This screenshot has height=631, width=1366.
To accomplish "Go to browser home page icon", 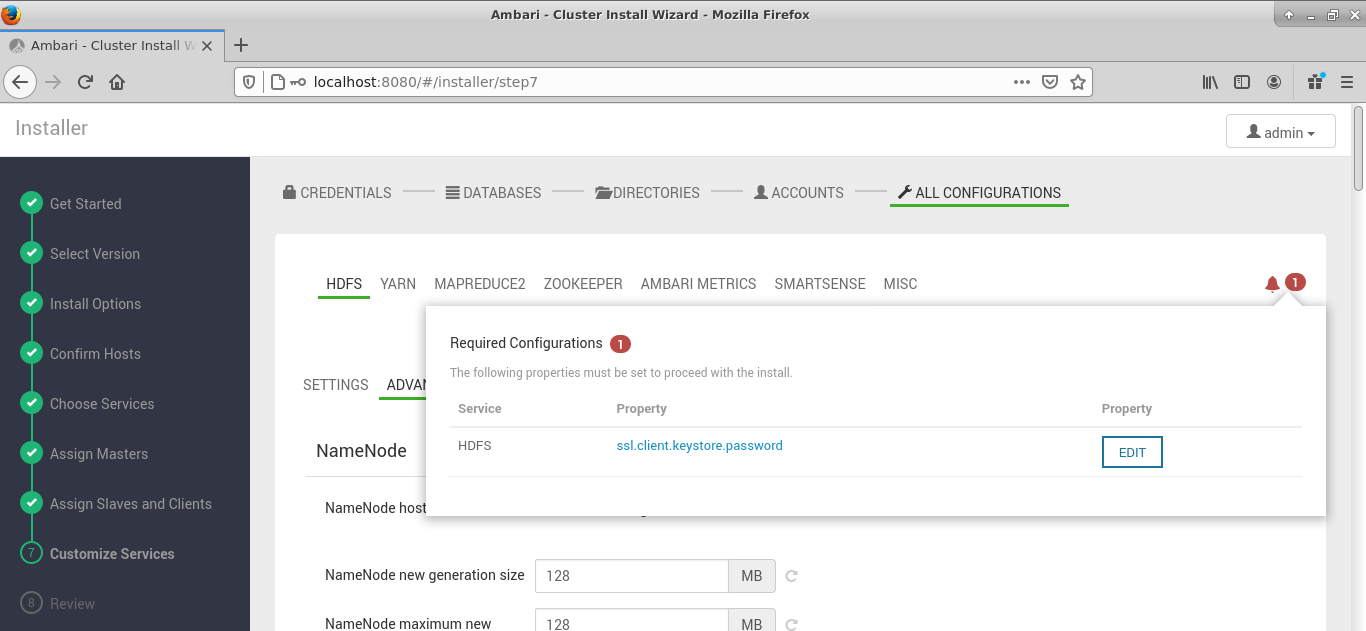I will tap(117, 82).
